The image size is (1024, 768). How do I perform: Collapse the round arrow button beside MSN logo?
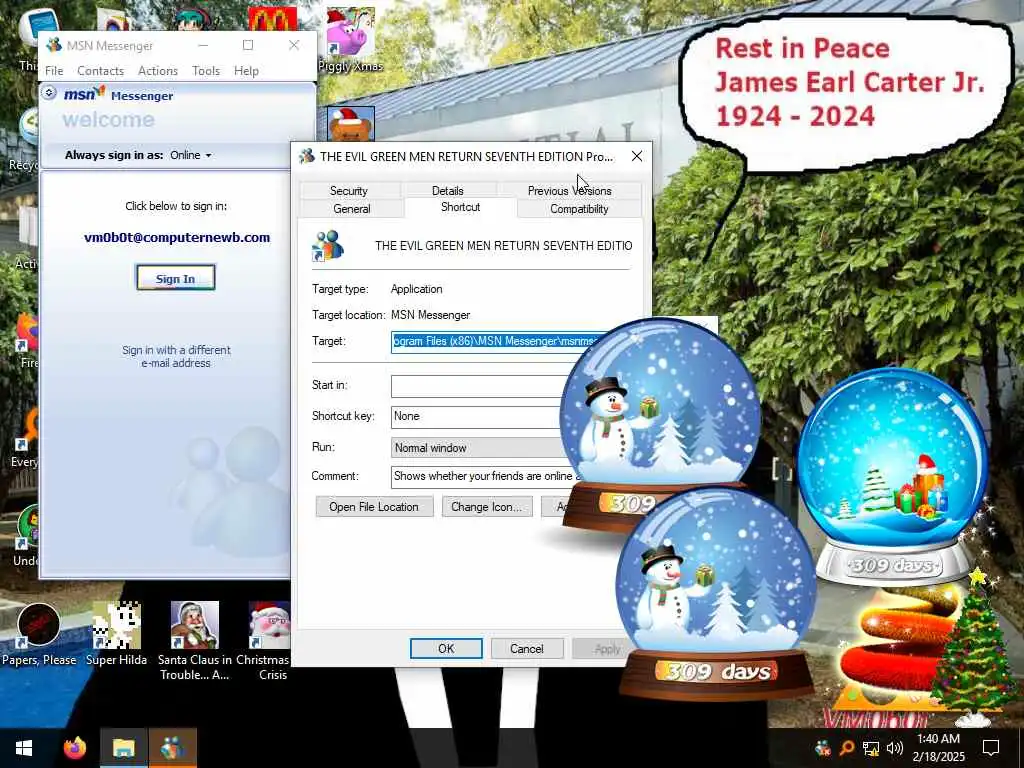(49, 93)
